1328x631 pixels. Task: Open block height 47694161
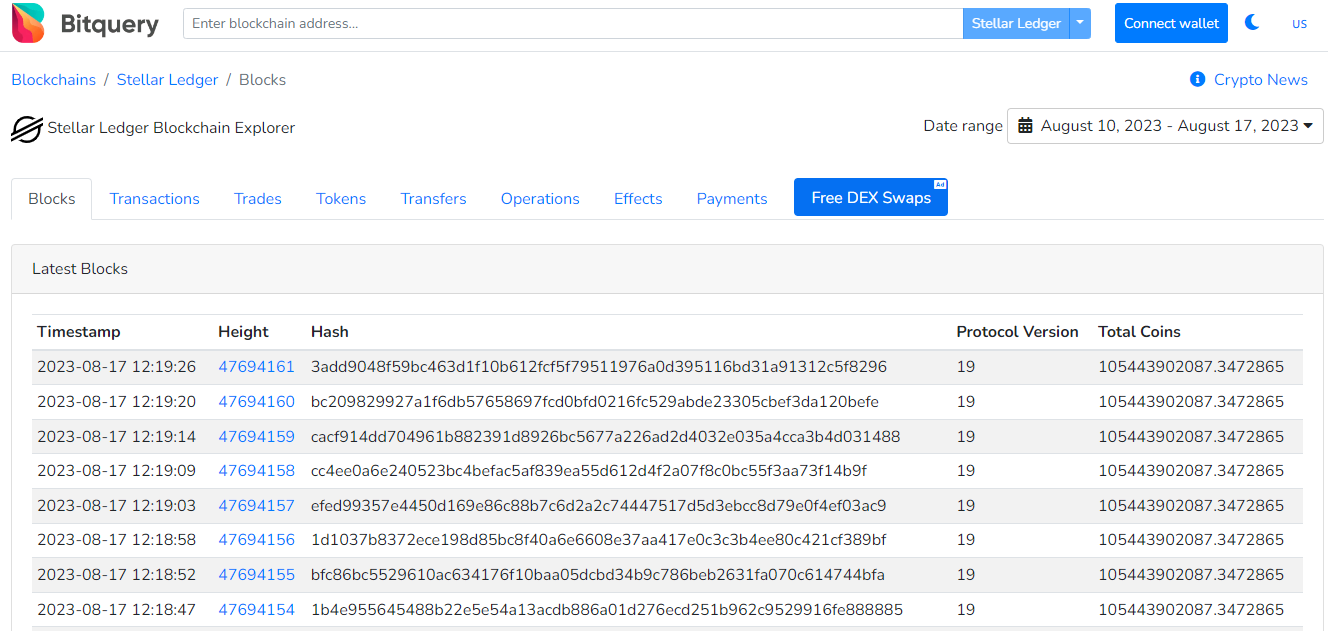[257, 367]
